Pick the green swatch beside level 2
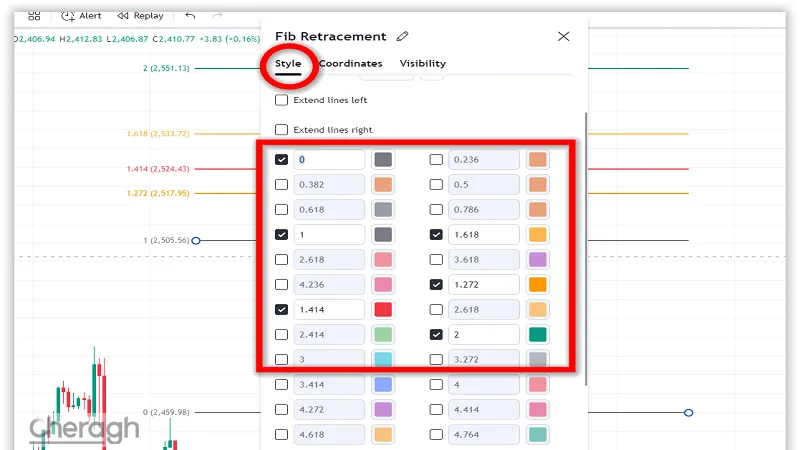Image resolution: width=800 pixels, height=450 pixels. [x=537, y=335]
